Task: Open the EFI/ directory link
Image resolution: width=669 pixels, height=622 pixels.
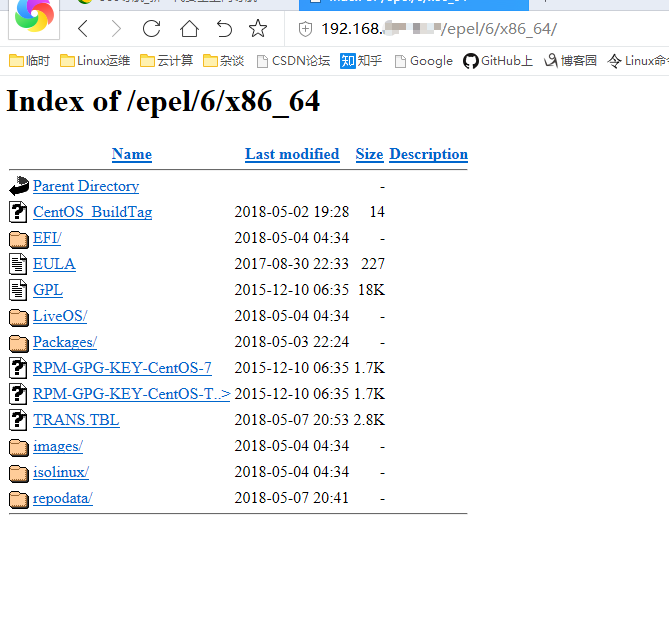Action: [47, 238]
